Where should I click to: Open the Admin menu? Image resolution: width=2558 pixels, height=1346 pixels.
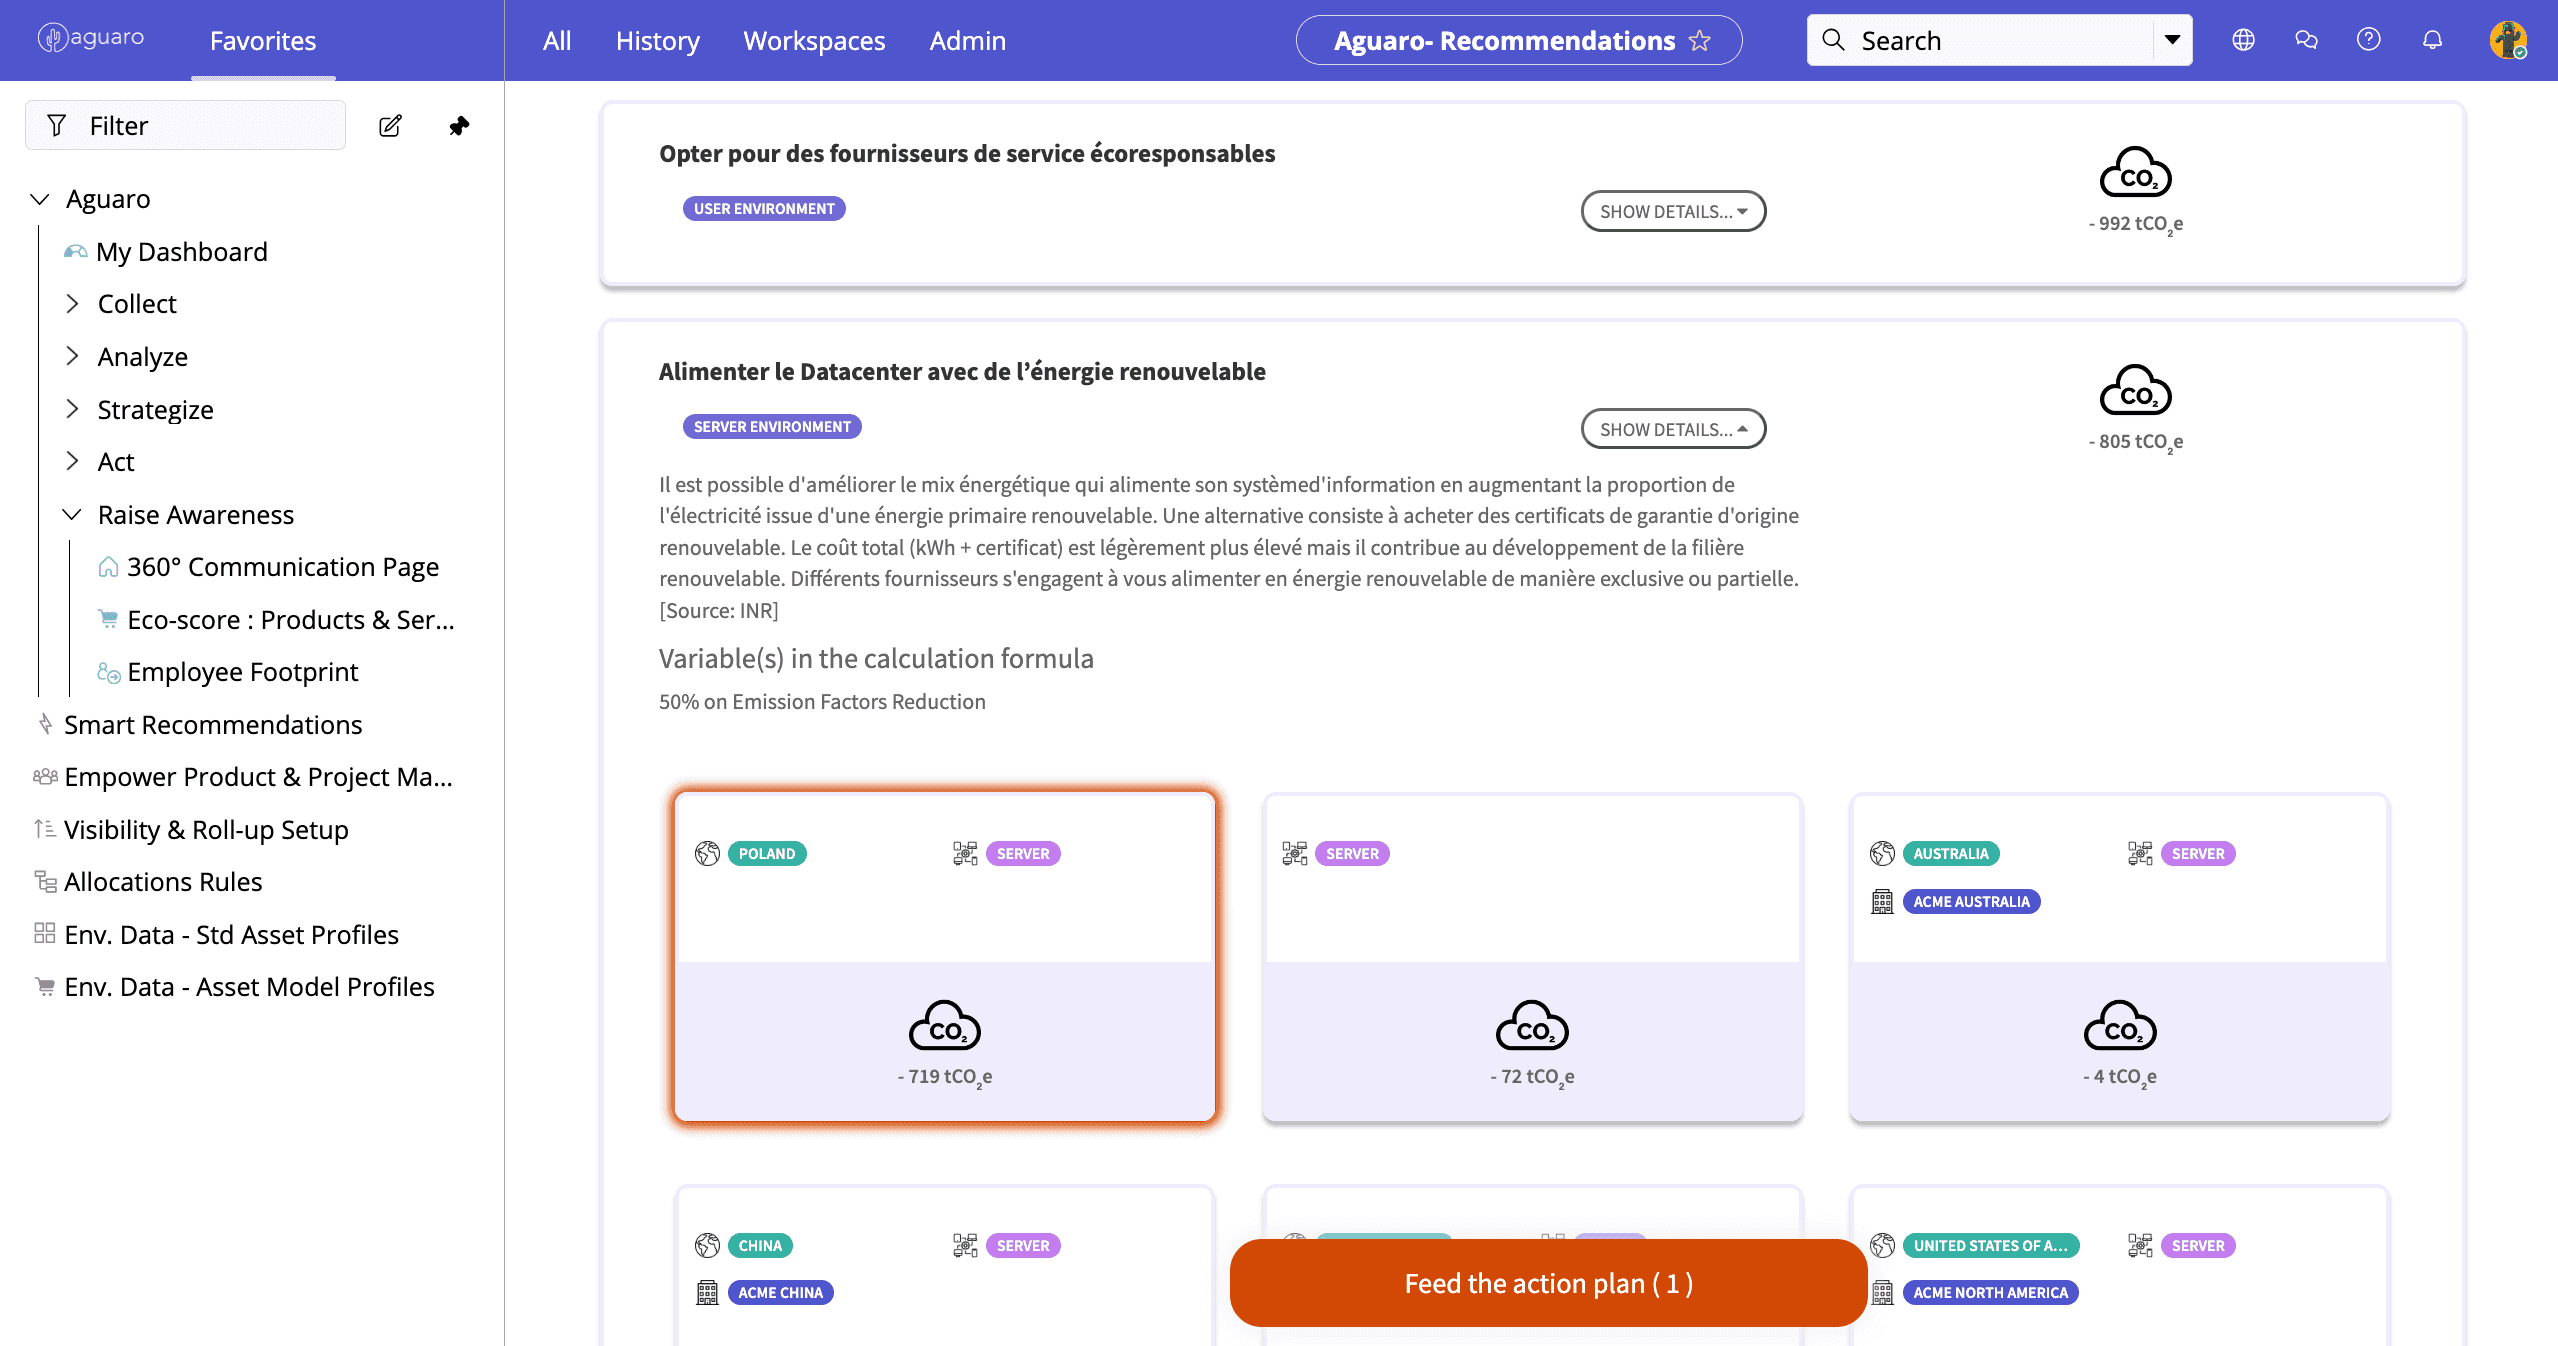point(966,40)
